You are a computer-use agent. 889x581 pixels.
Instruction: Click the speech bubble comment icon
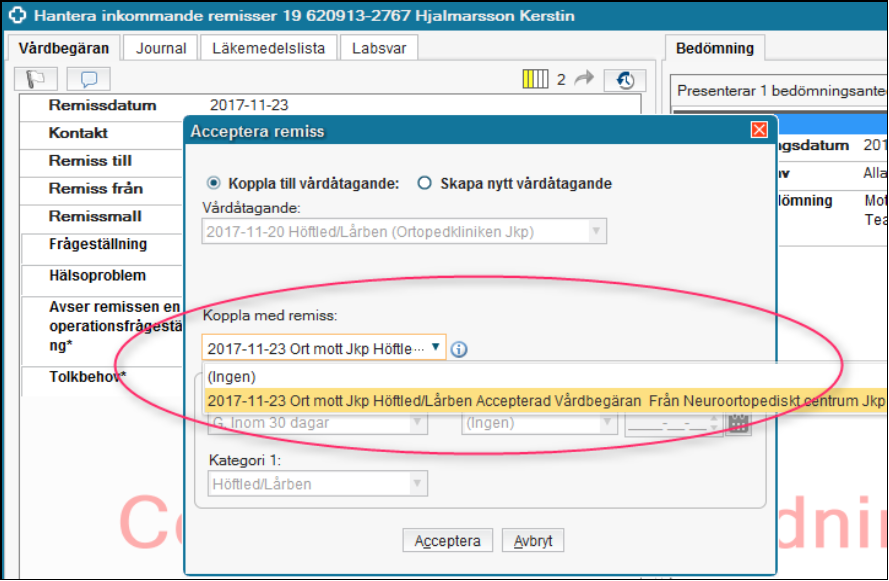(x=88, y=79)
